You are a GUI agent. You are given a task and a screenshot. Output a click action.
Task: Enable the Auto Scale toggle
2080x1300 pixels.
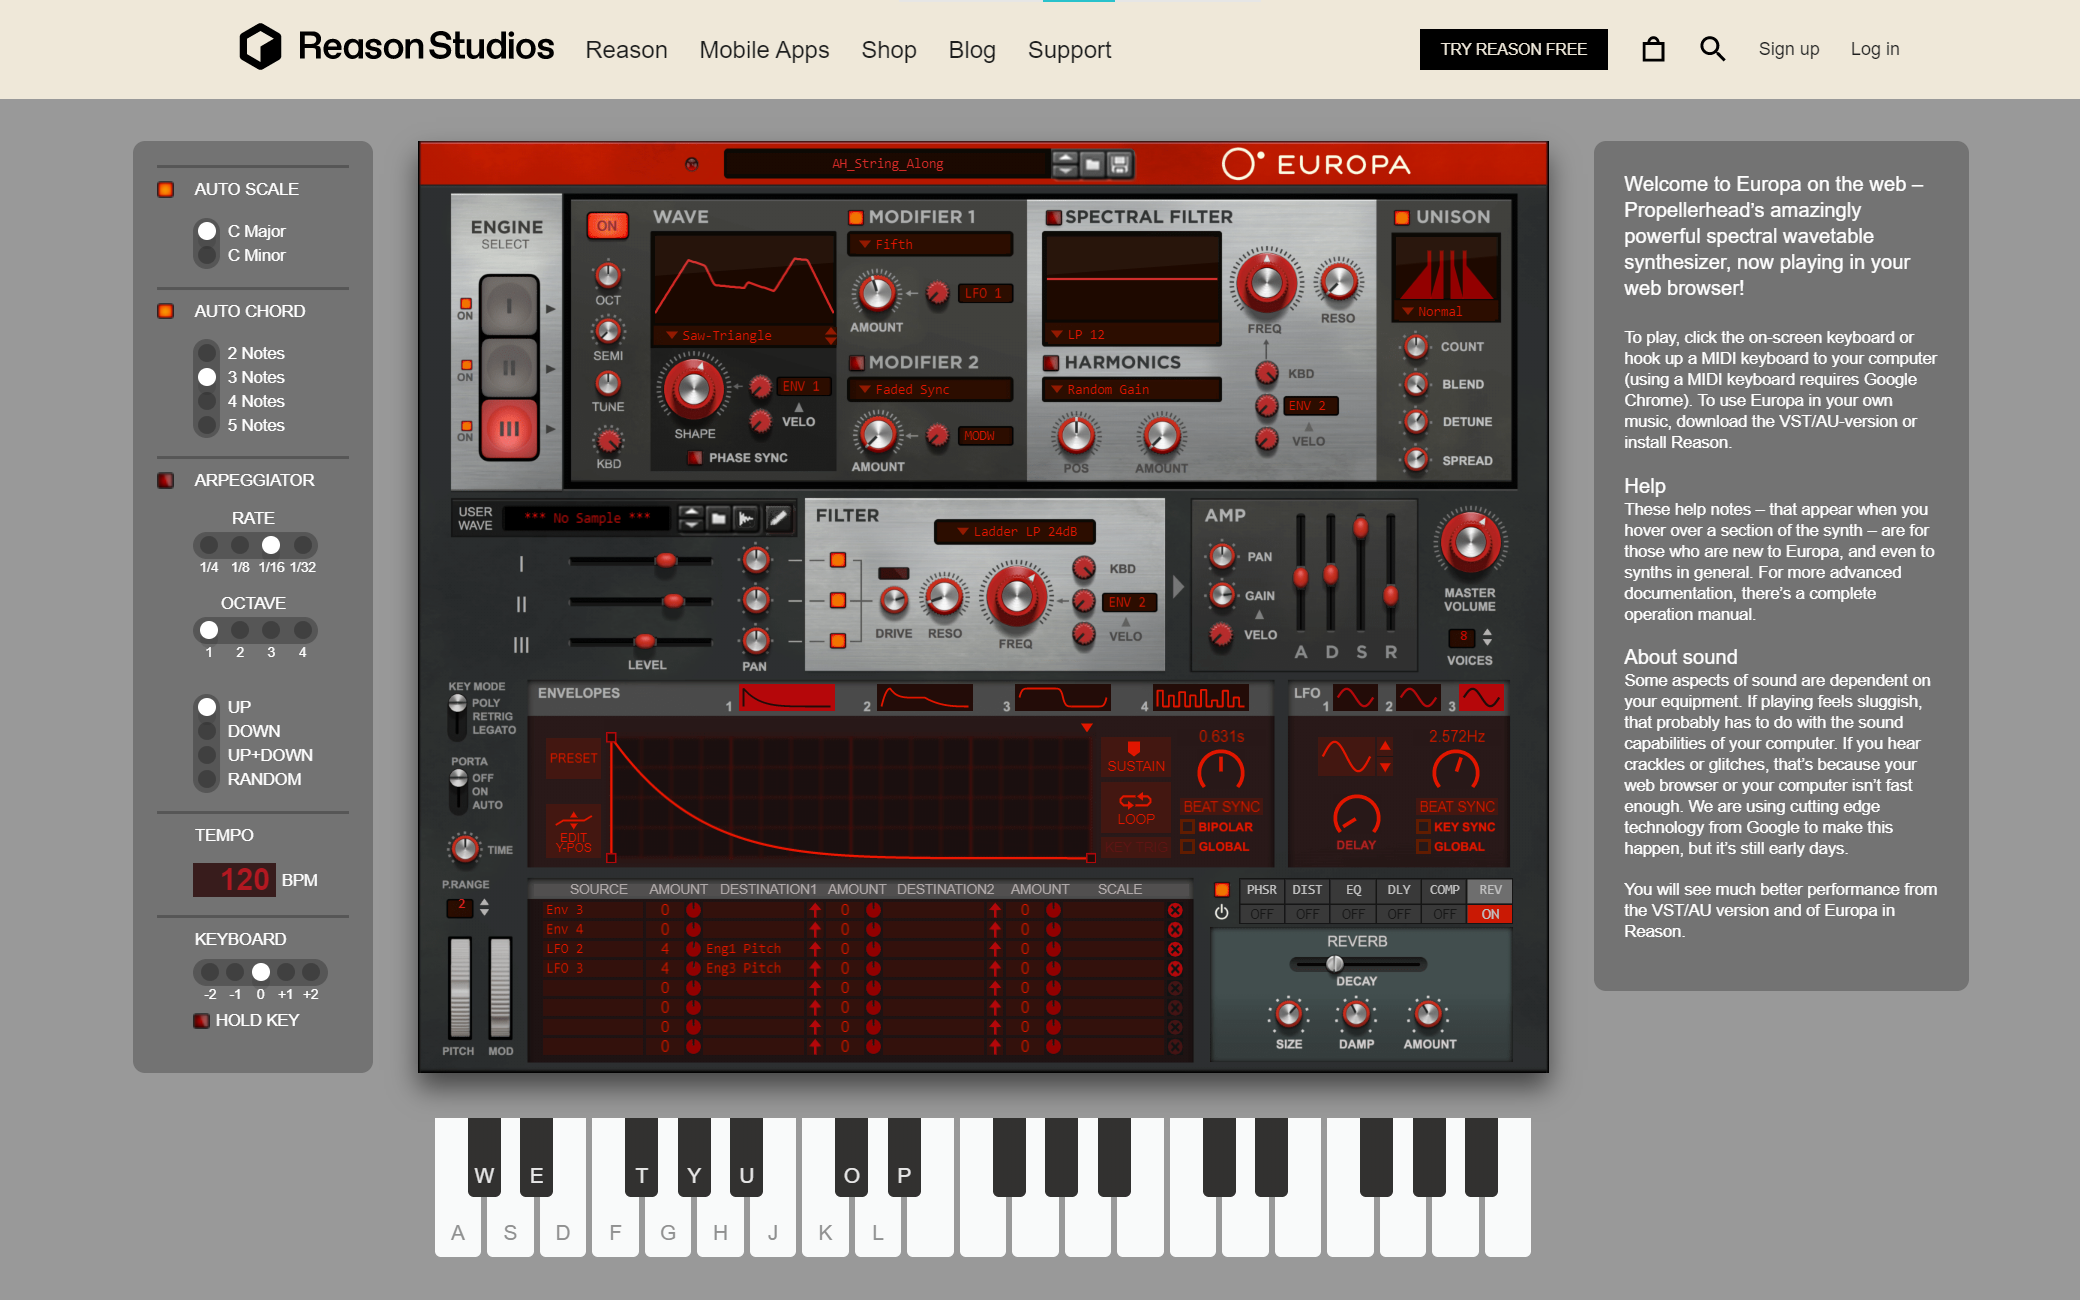pos(166,189)
